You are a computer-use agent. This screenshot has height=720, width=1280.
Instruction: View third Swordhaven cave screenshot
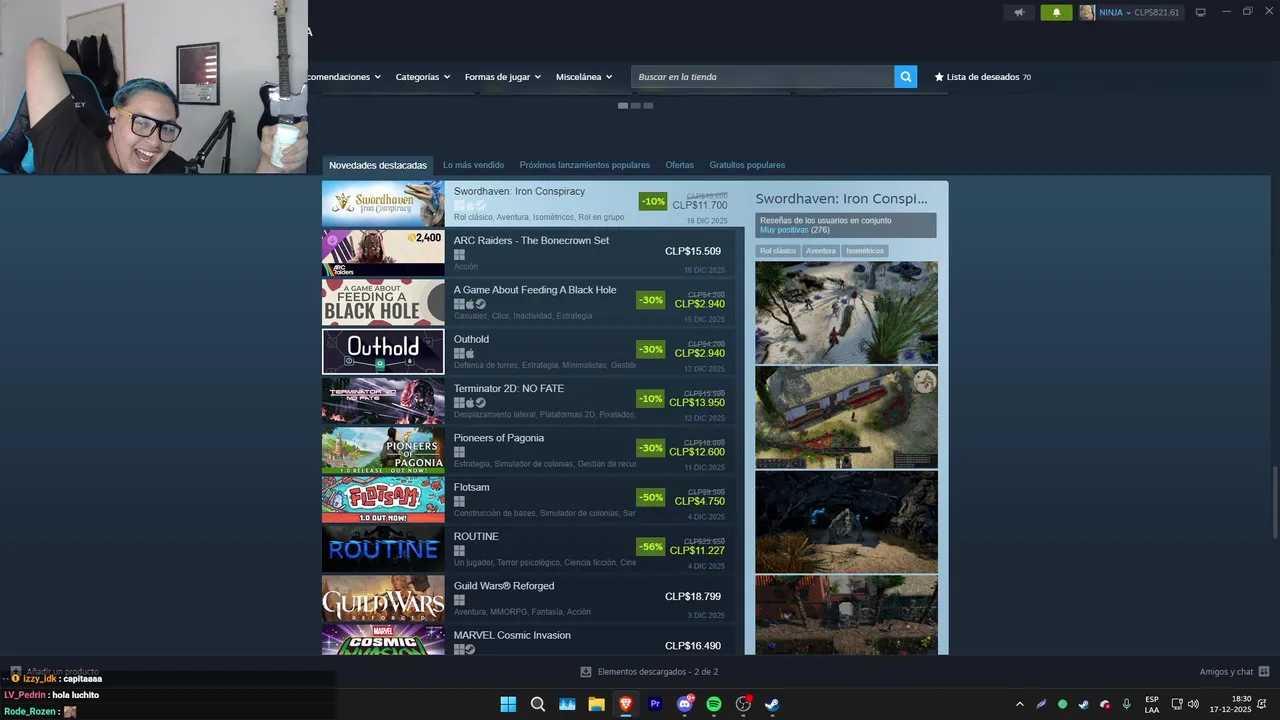(846, 522)
